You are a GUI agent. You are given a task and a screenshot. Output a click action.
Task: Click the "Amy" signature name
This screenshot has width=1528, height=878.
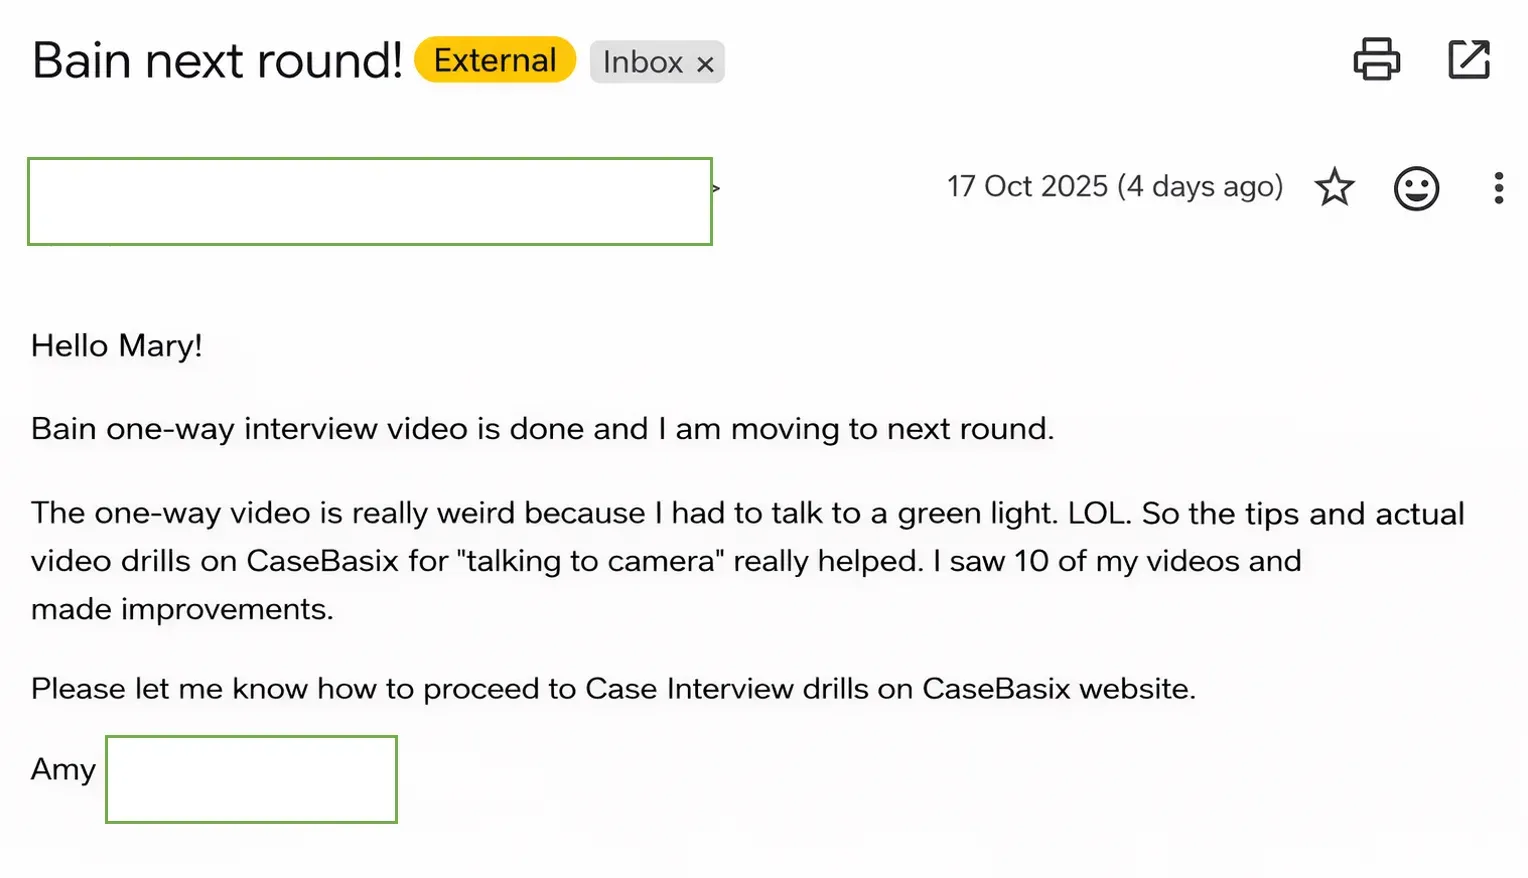[x=63, y=769]
